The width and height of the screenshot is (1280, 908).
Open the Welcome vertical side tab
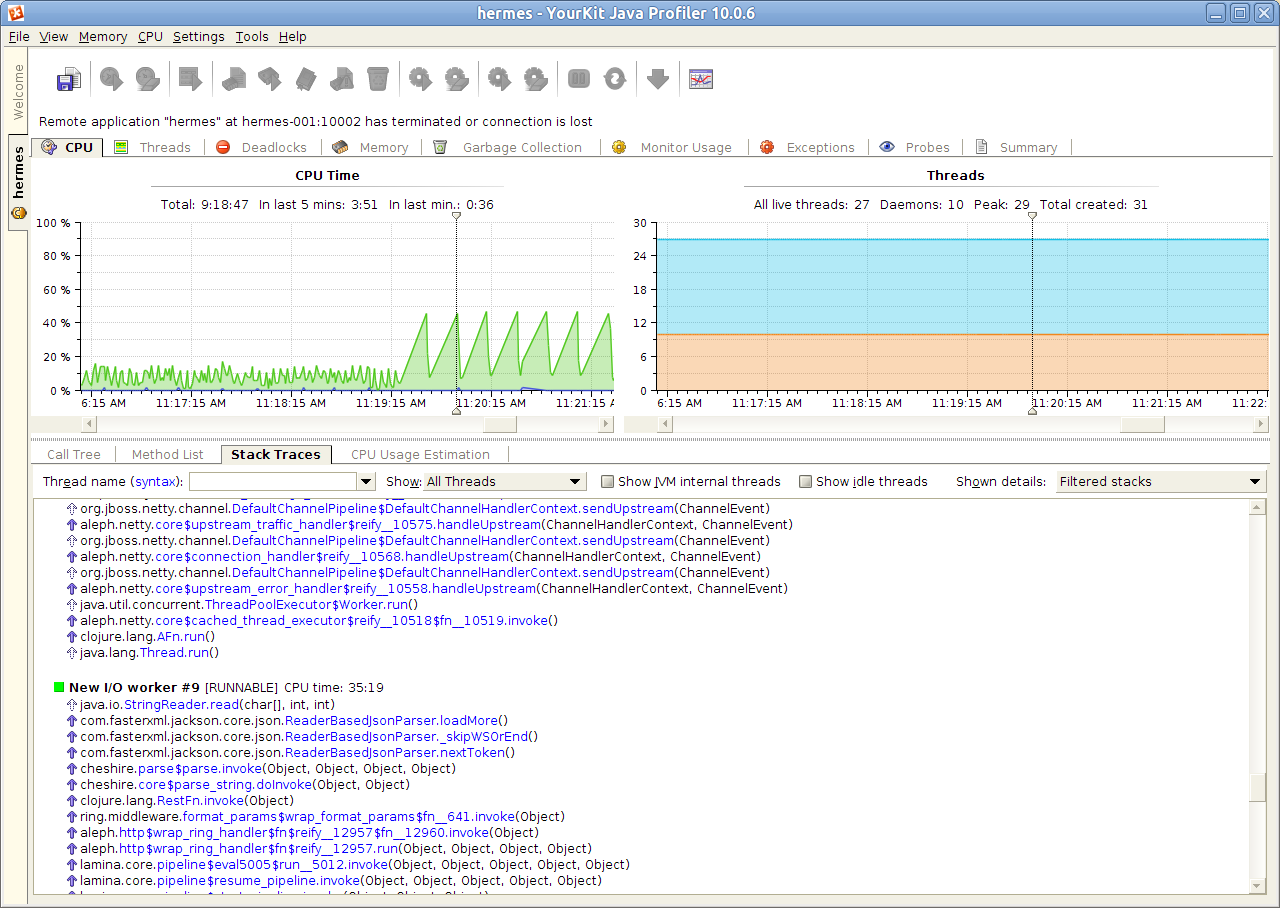[x=18, y=92]
